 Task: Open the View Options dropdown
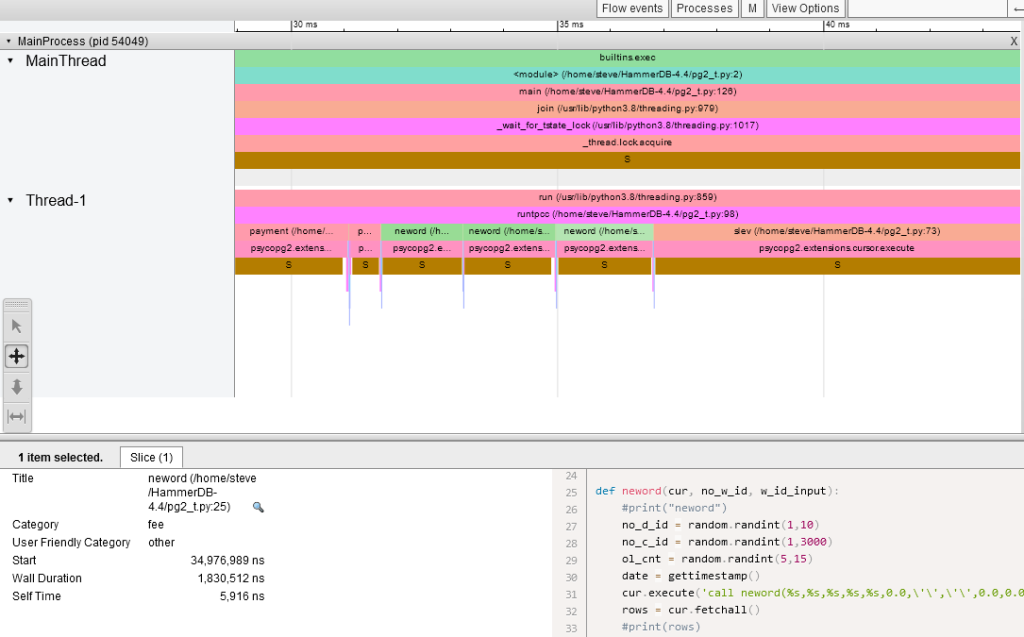[x=805, y=8]
